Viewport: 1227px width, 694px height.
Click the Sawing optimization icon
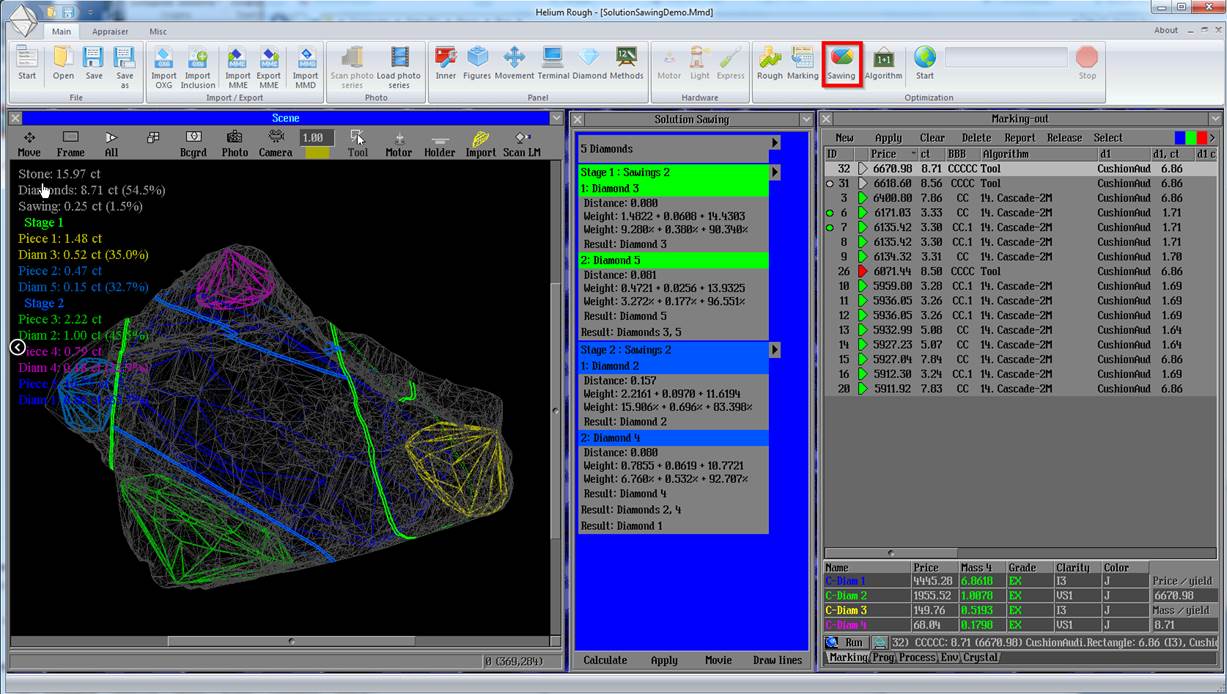point(841,60)
